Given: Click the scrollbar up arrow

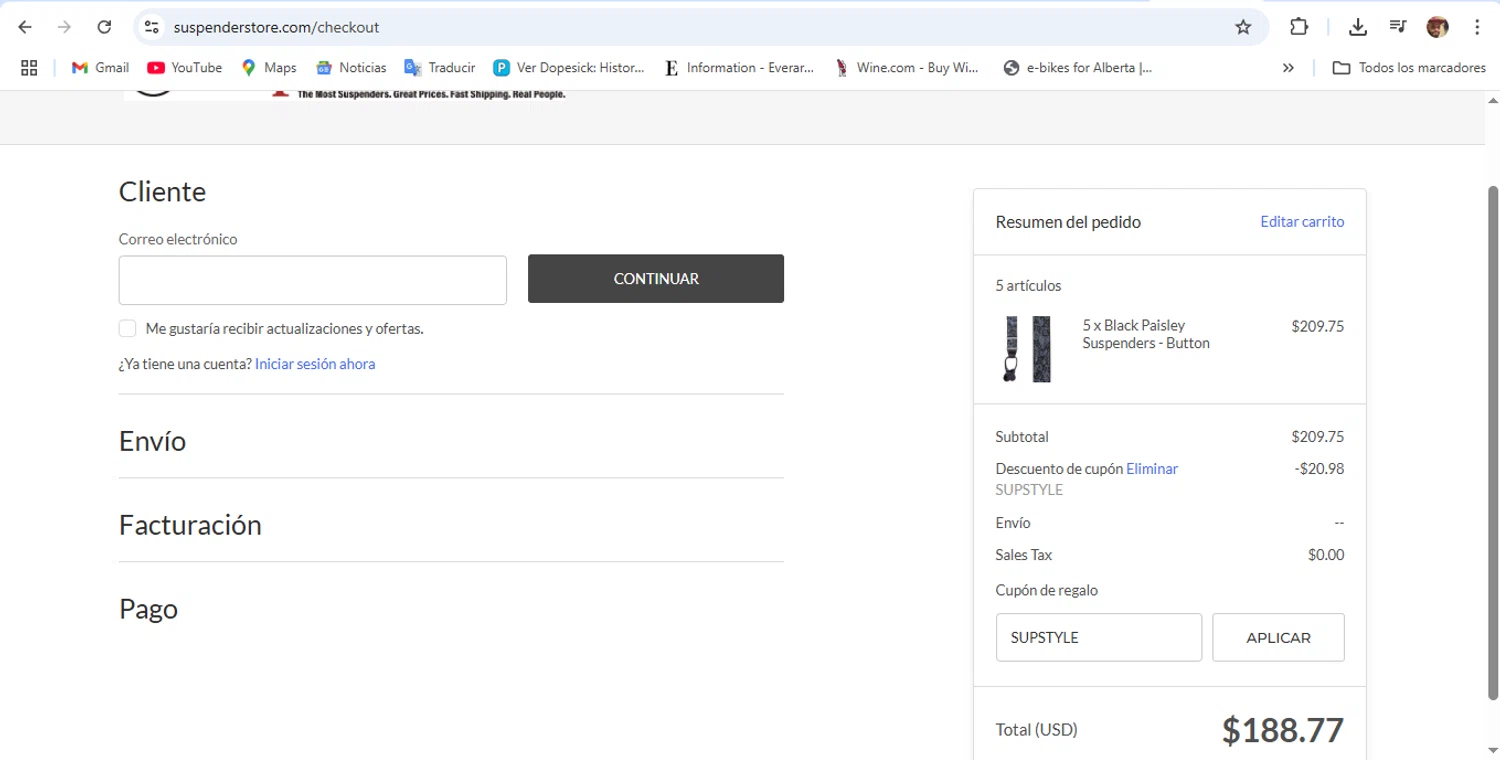Looking at the screenshot, I should click(x=1492, y=101).
